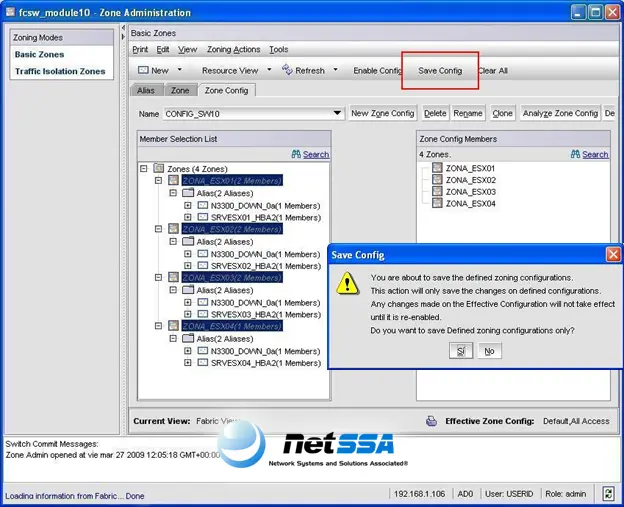Open the Zoning Actions menu

(233, 49)
